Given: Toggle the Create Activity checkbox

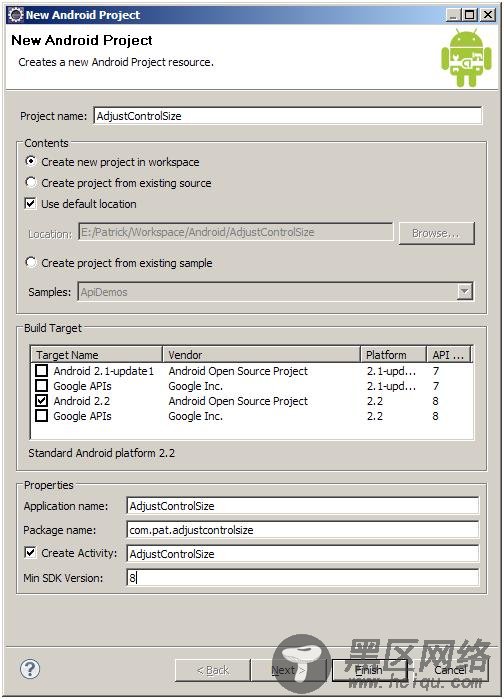Looking at the screenshot, I should (x=30, y=553).
